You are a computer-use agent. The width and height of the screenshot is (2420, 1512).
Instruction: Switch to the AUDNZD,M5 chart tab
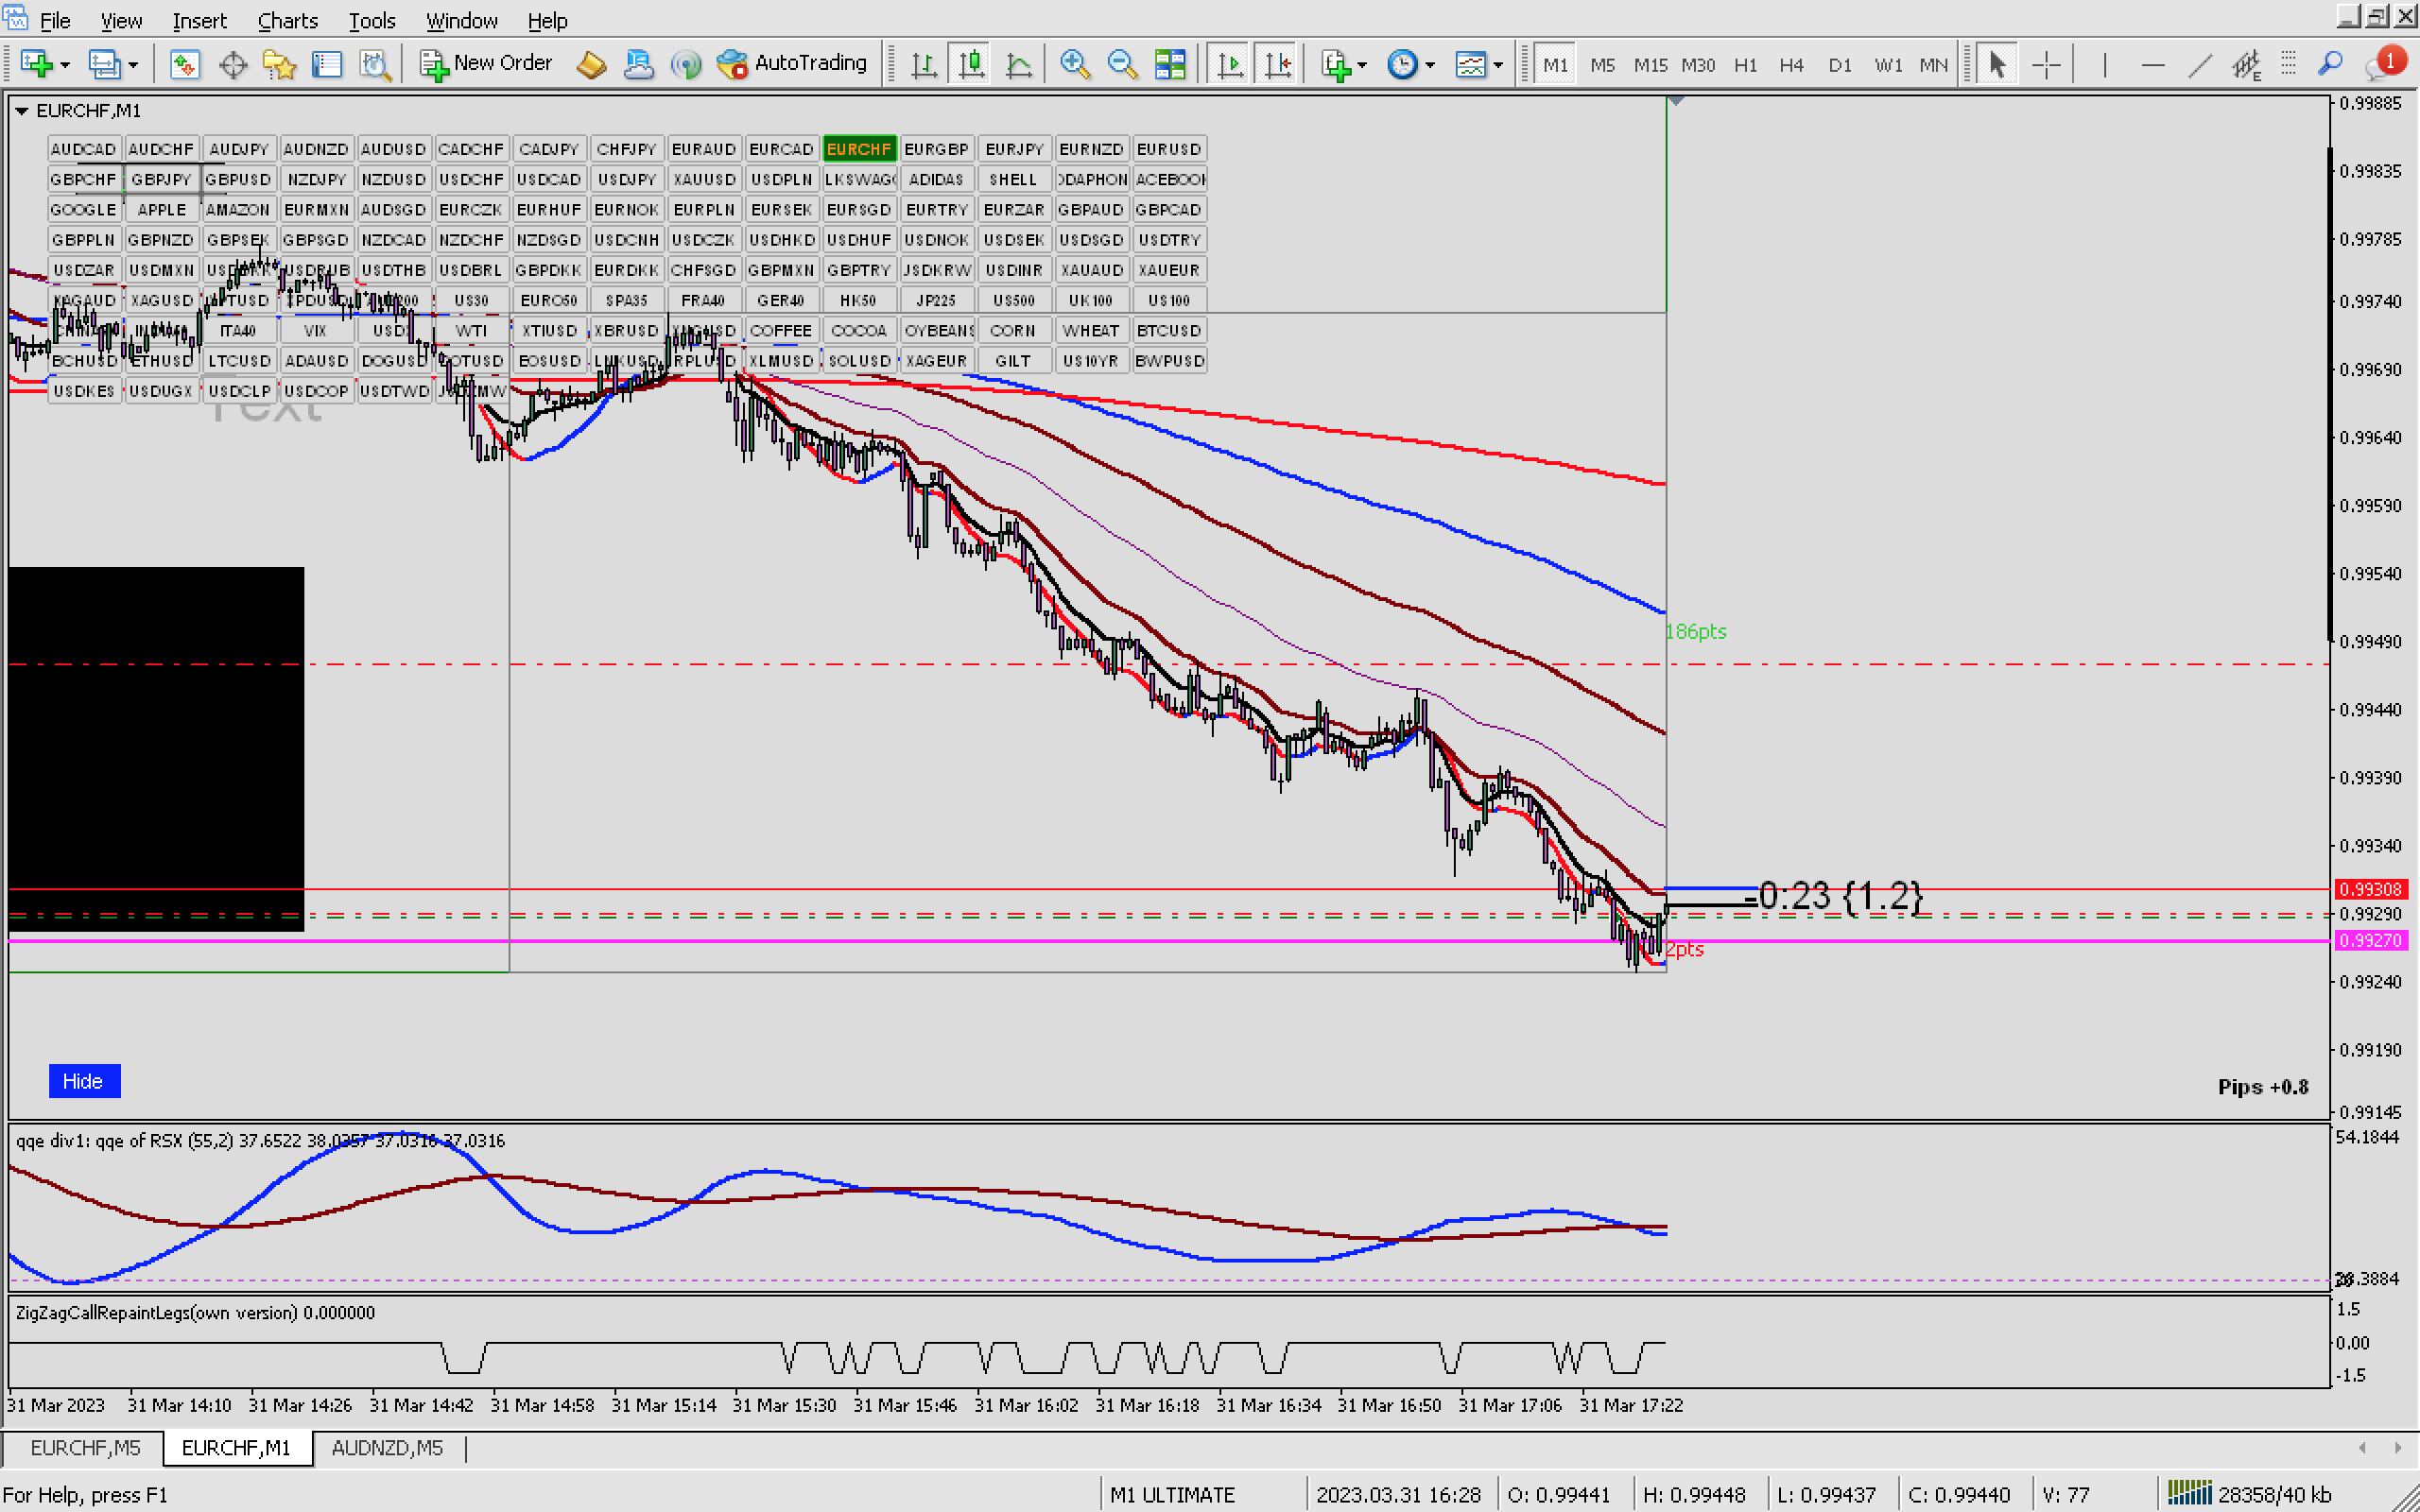[x=387, y=1447]
